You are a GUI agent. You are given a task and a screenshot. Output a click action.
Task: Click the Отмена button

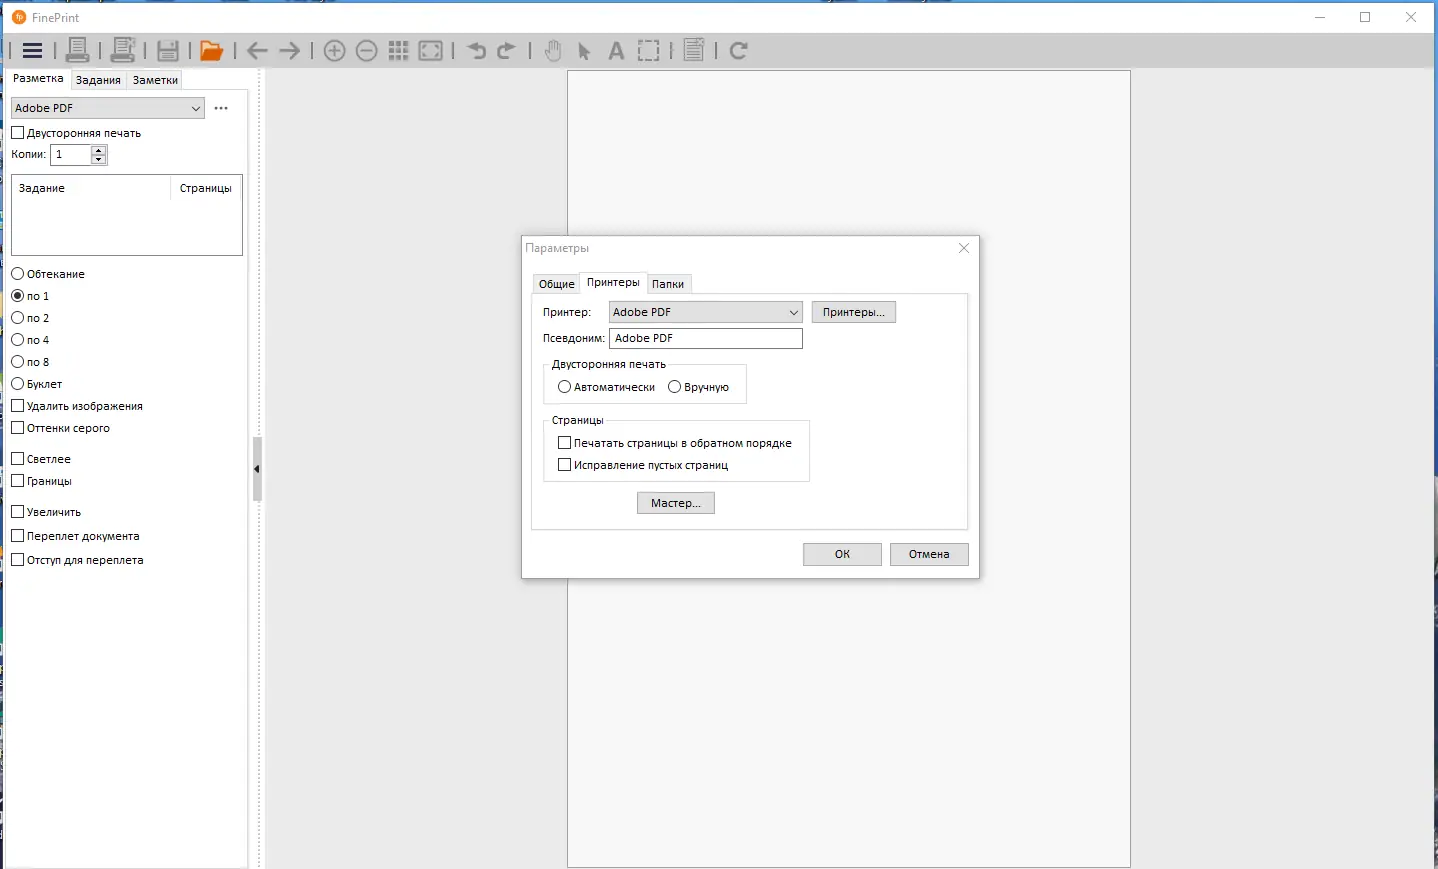pos(929,554)
